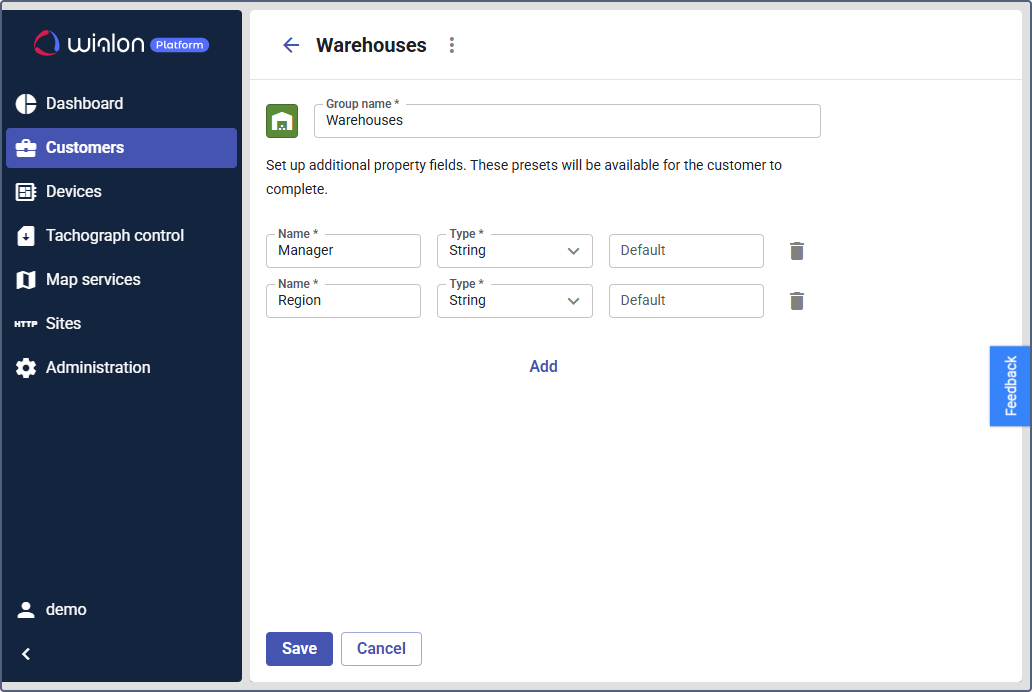Viewport: 1032px width, 692px height.
Task: Delete the Manager property row
Action: click(796, 251)
